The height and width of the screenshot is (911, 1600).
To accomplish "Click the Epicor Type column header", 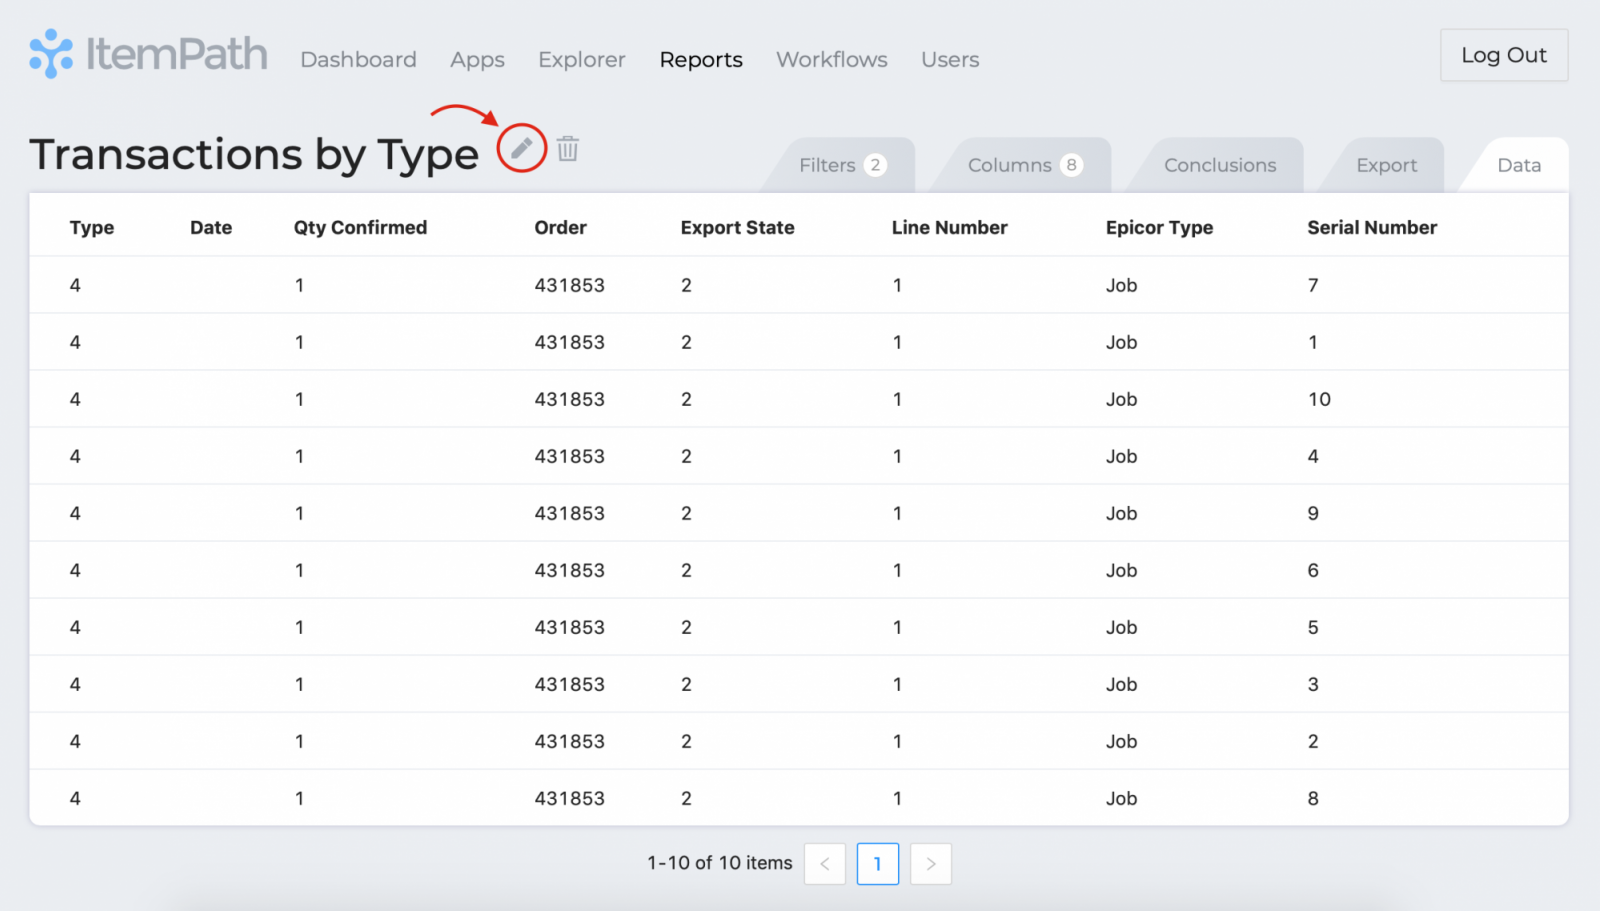I will point(1159,227).
